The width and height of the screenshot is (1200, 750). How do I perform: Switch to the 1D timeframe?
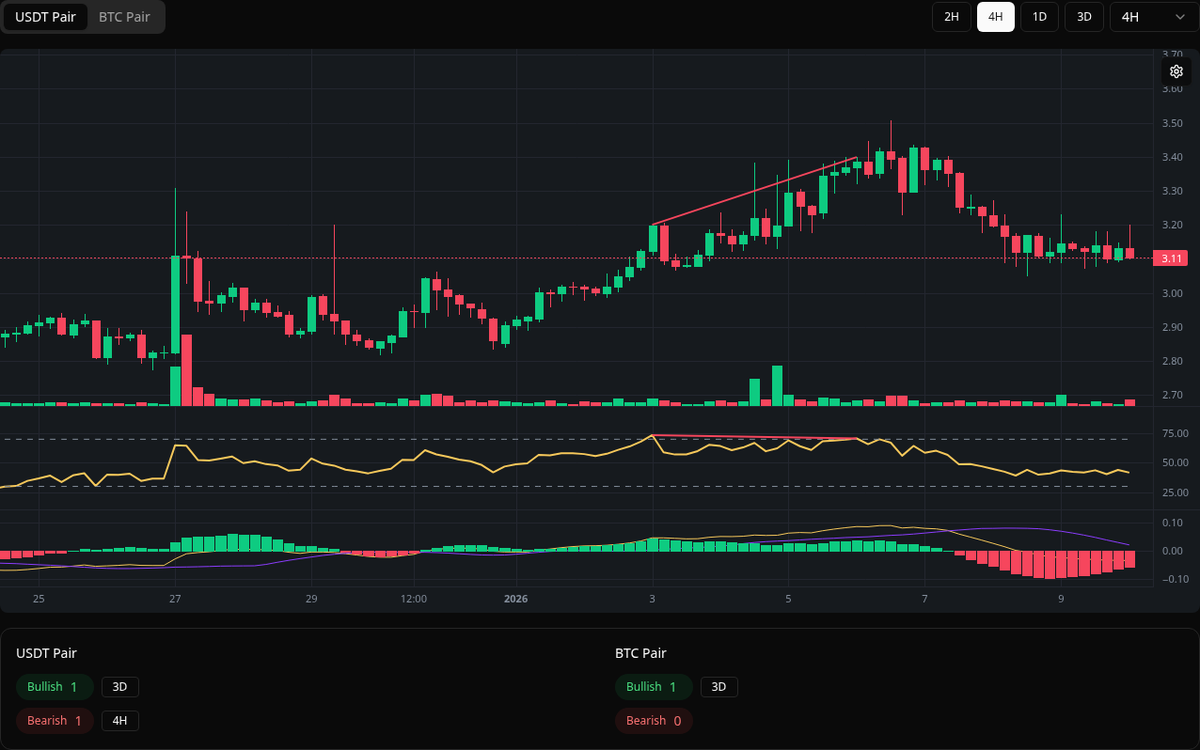click(1039, 17)
